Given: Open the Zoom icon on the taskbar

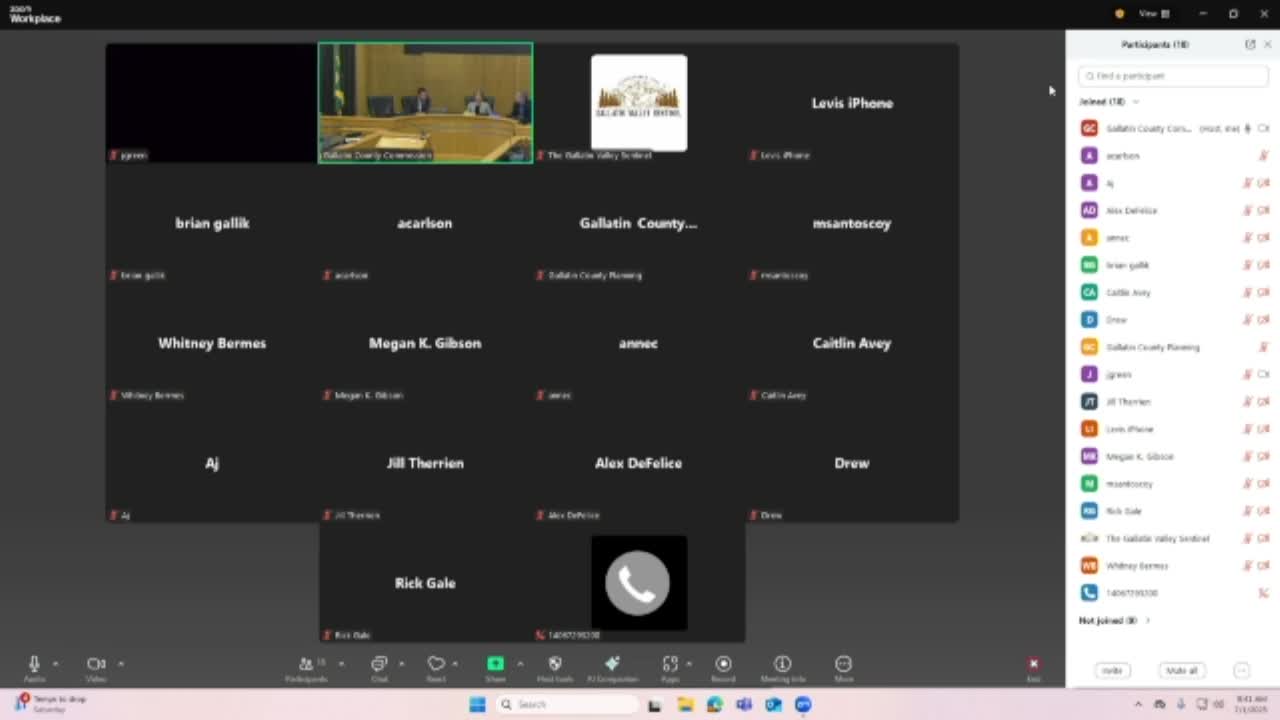Looking at the screenshot, I should tap(803, 705).
